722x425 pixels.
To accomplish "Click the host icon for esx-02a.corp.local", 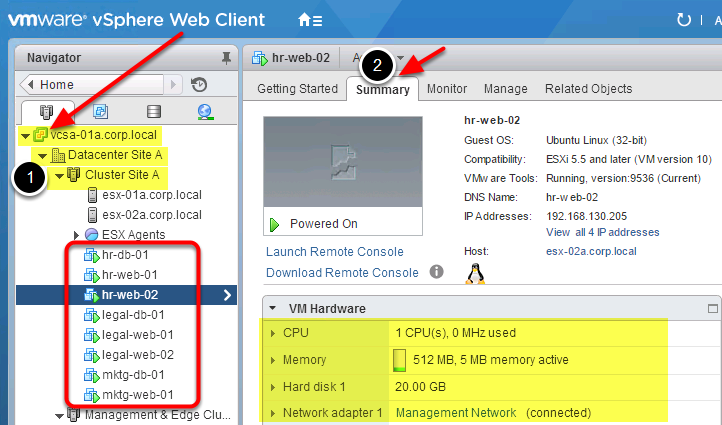I will tap(92, 215).
